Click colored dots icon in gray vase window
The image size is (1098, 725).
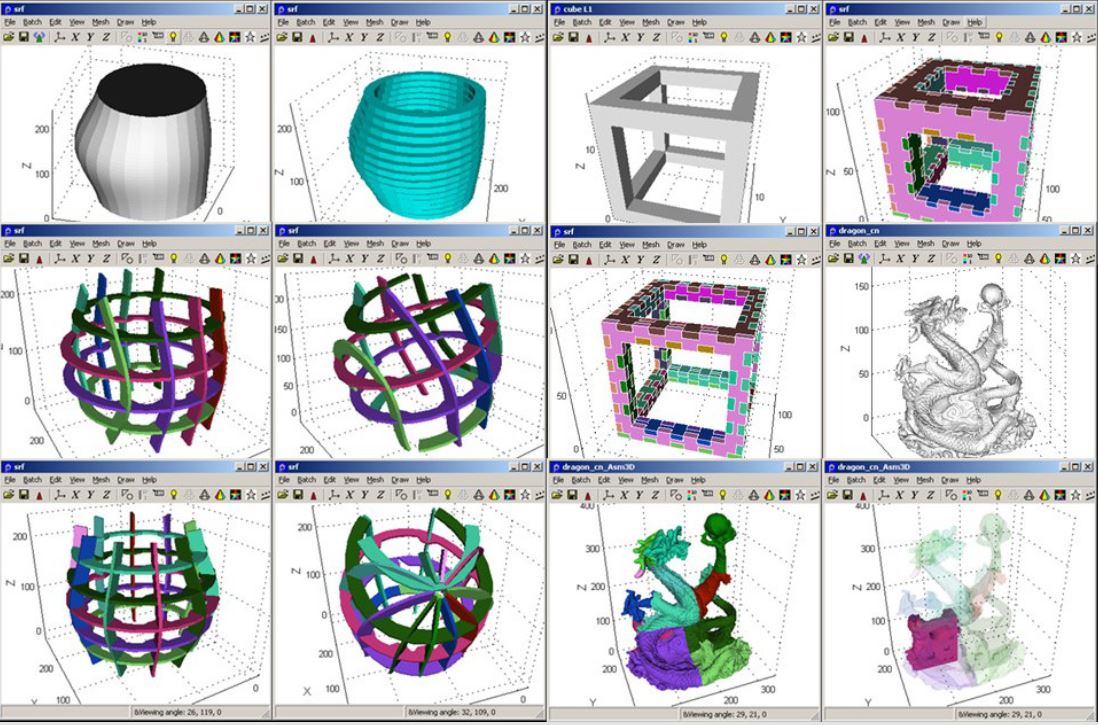pyautogui.click(x=142, y=36)
